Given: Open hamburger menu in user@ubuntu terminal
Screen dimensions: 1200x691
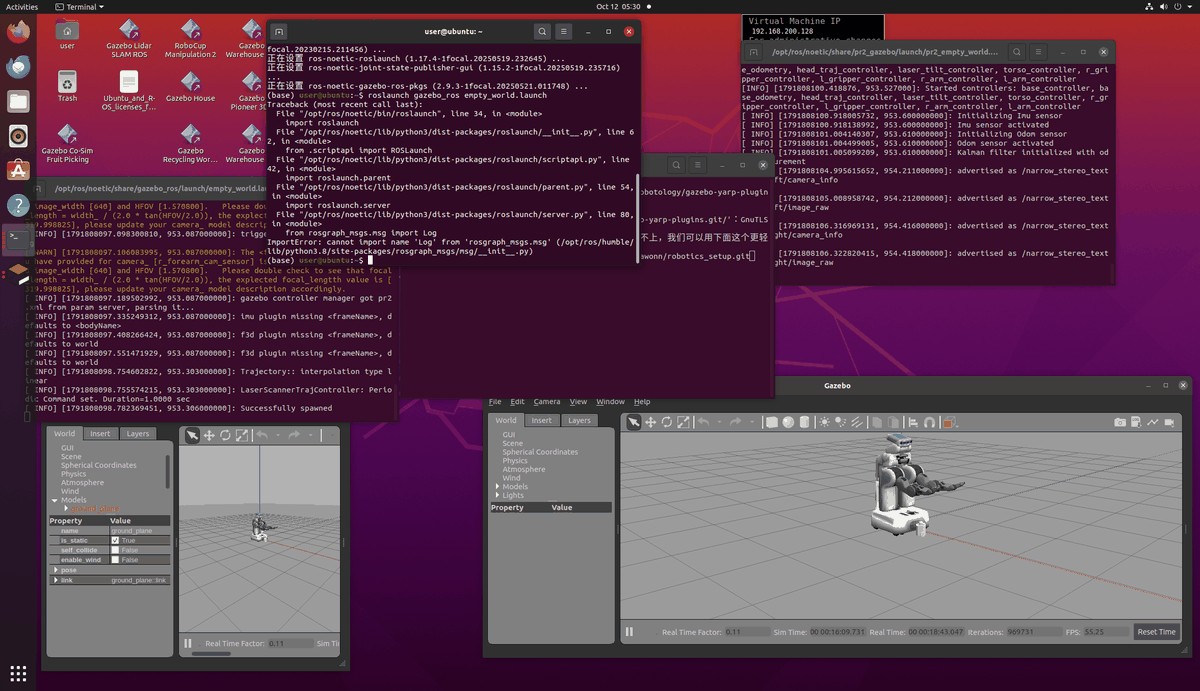Looking at the screenshot, I should coord(565,32).
